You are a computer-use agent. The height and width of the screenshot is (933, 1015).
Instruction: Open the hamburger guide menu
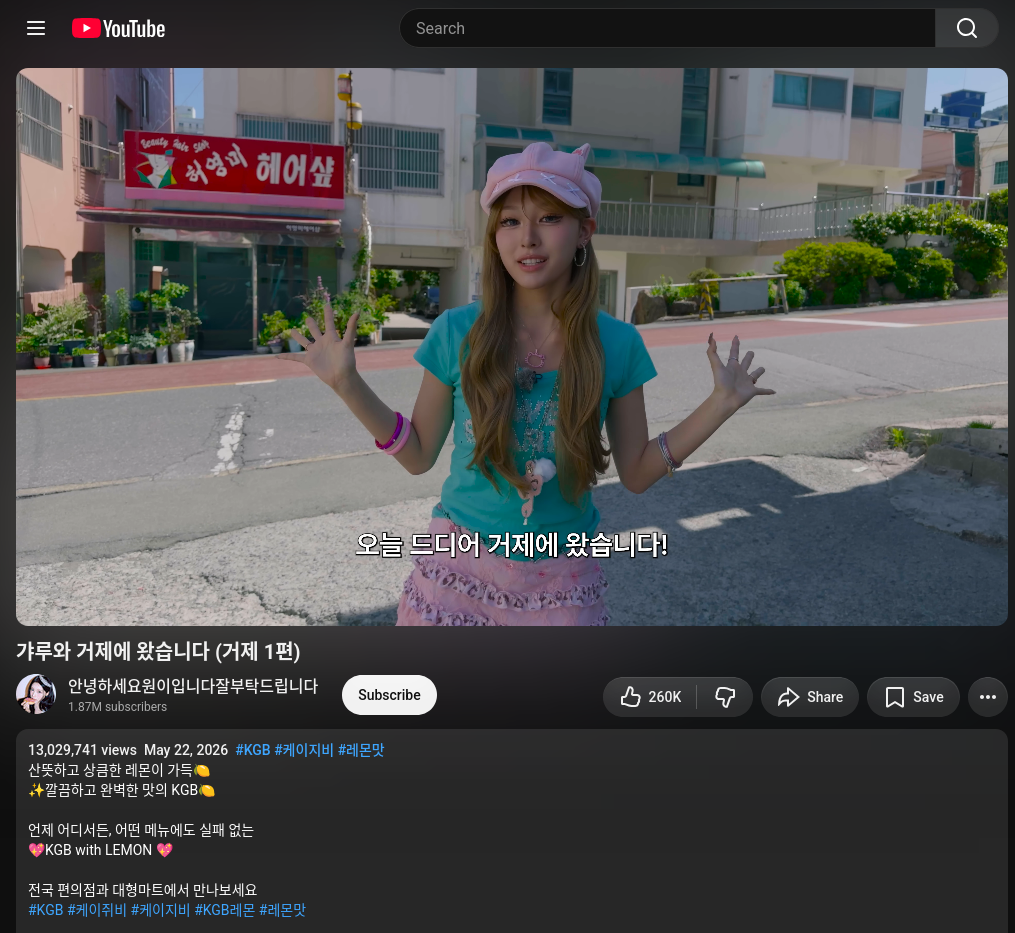[36, 28]
